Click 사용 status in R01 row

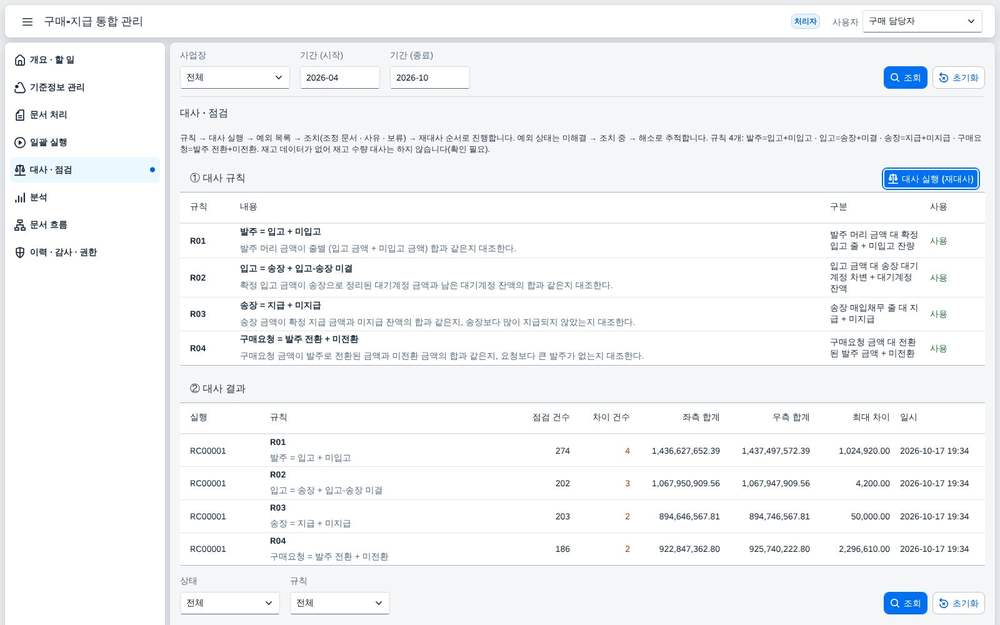click(938, 241)
